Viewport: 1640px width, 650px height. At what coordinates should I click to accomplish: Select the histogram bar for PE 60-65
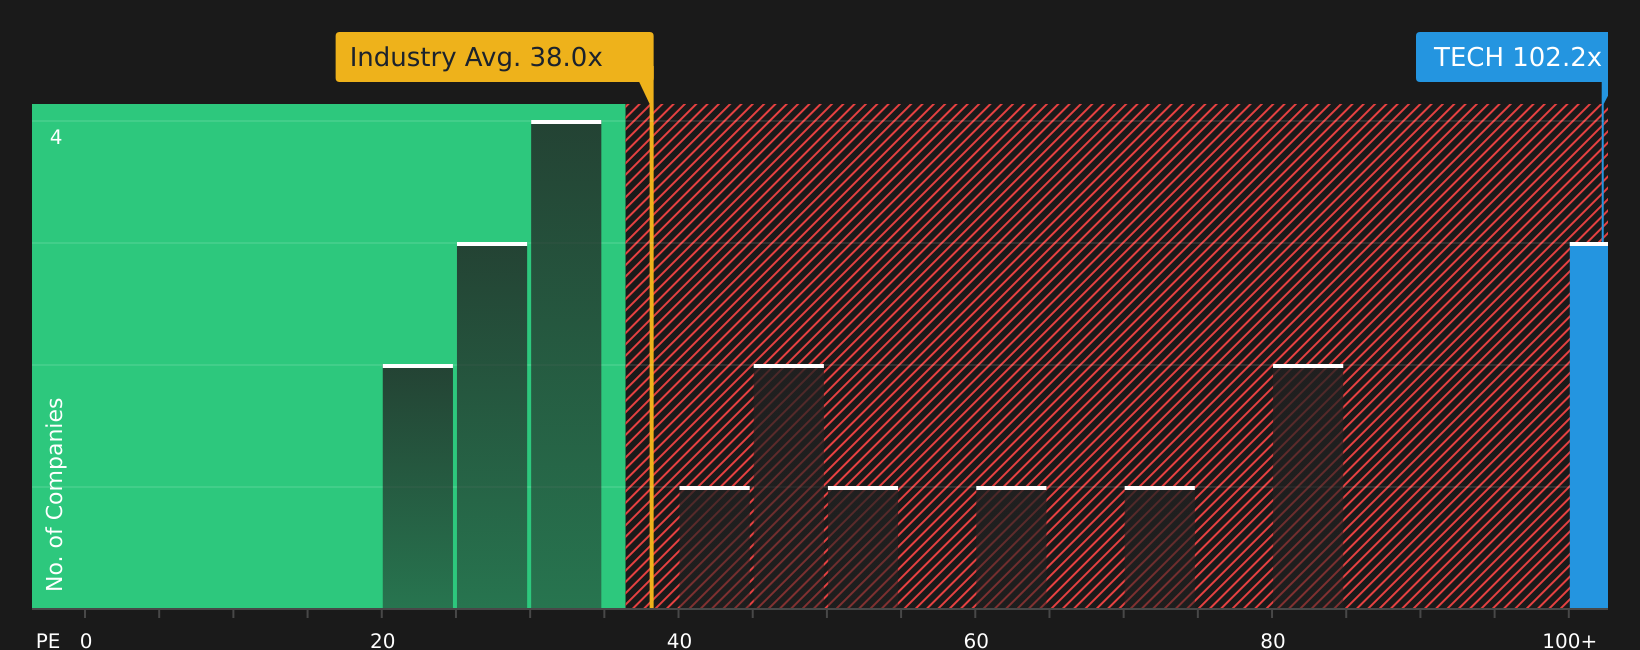[x=1011, y=547]
